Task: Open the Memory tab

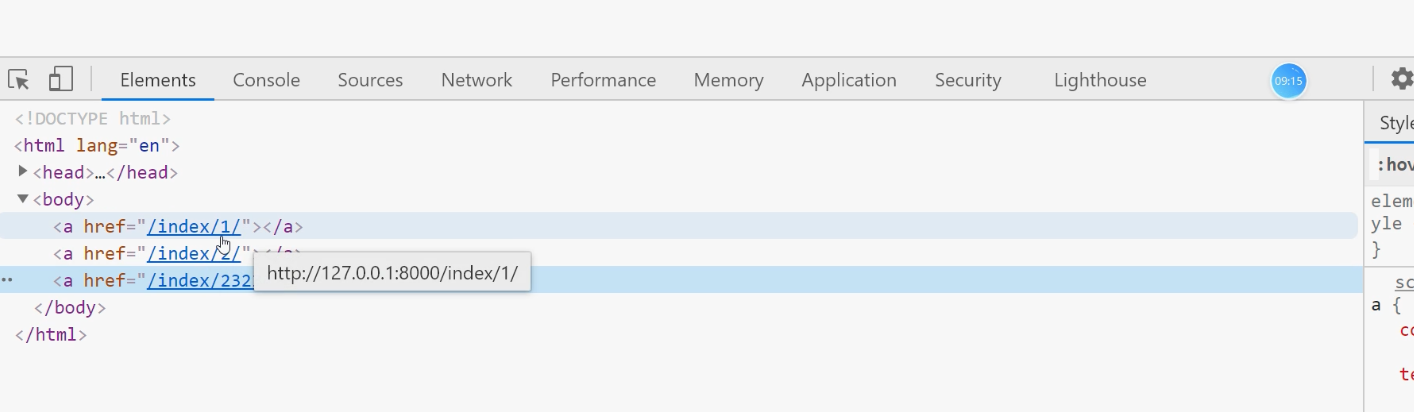Action: point(728,80)
